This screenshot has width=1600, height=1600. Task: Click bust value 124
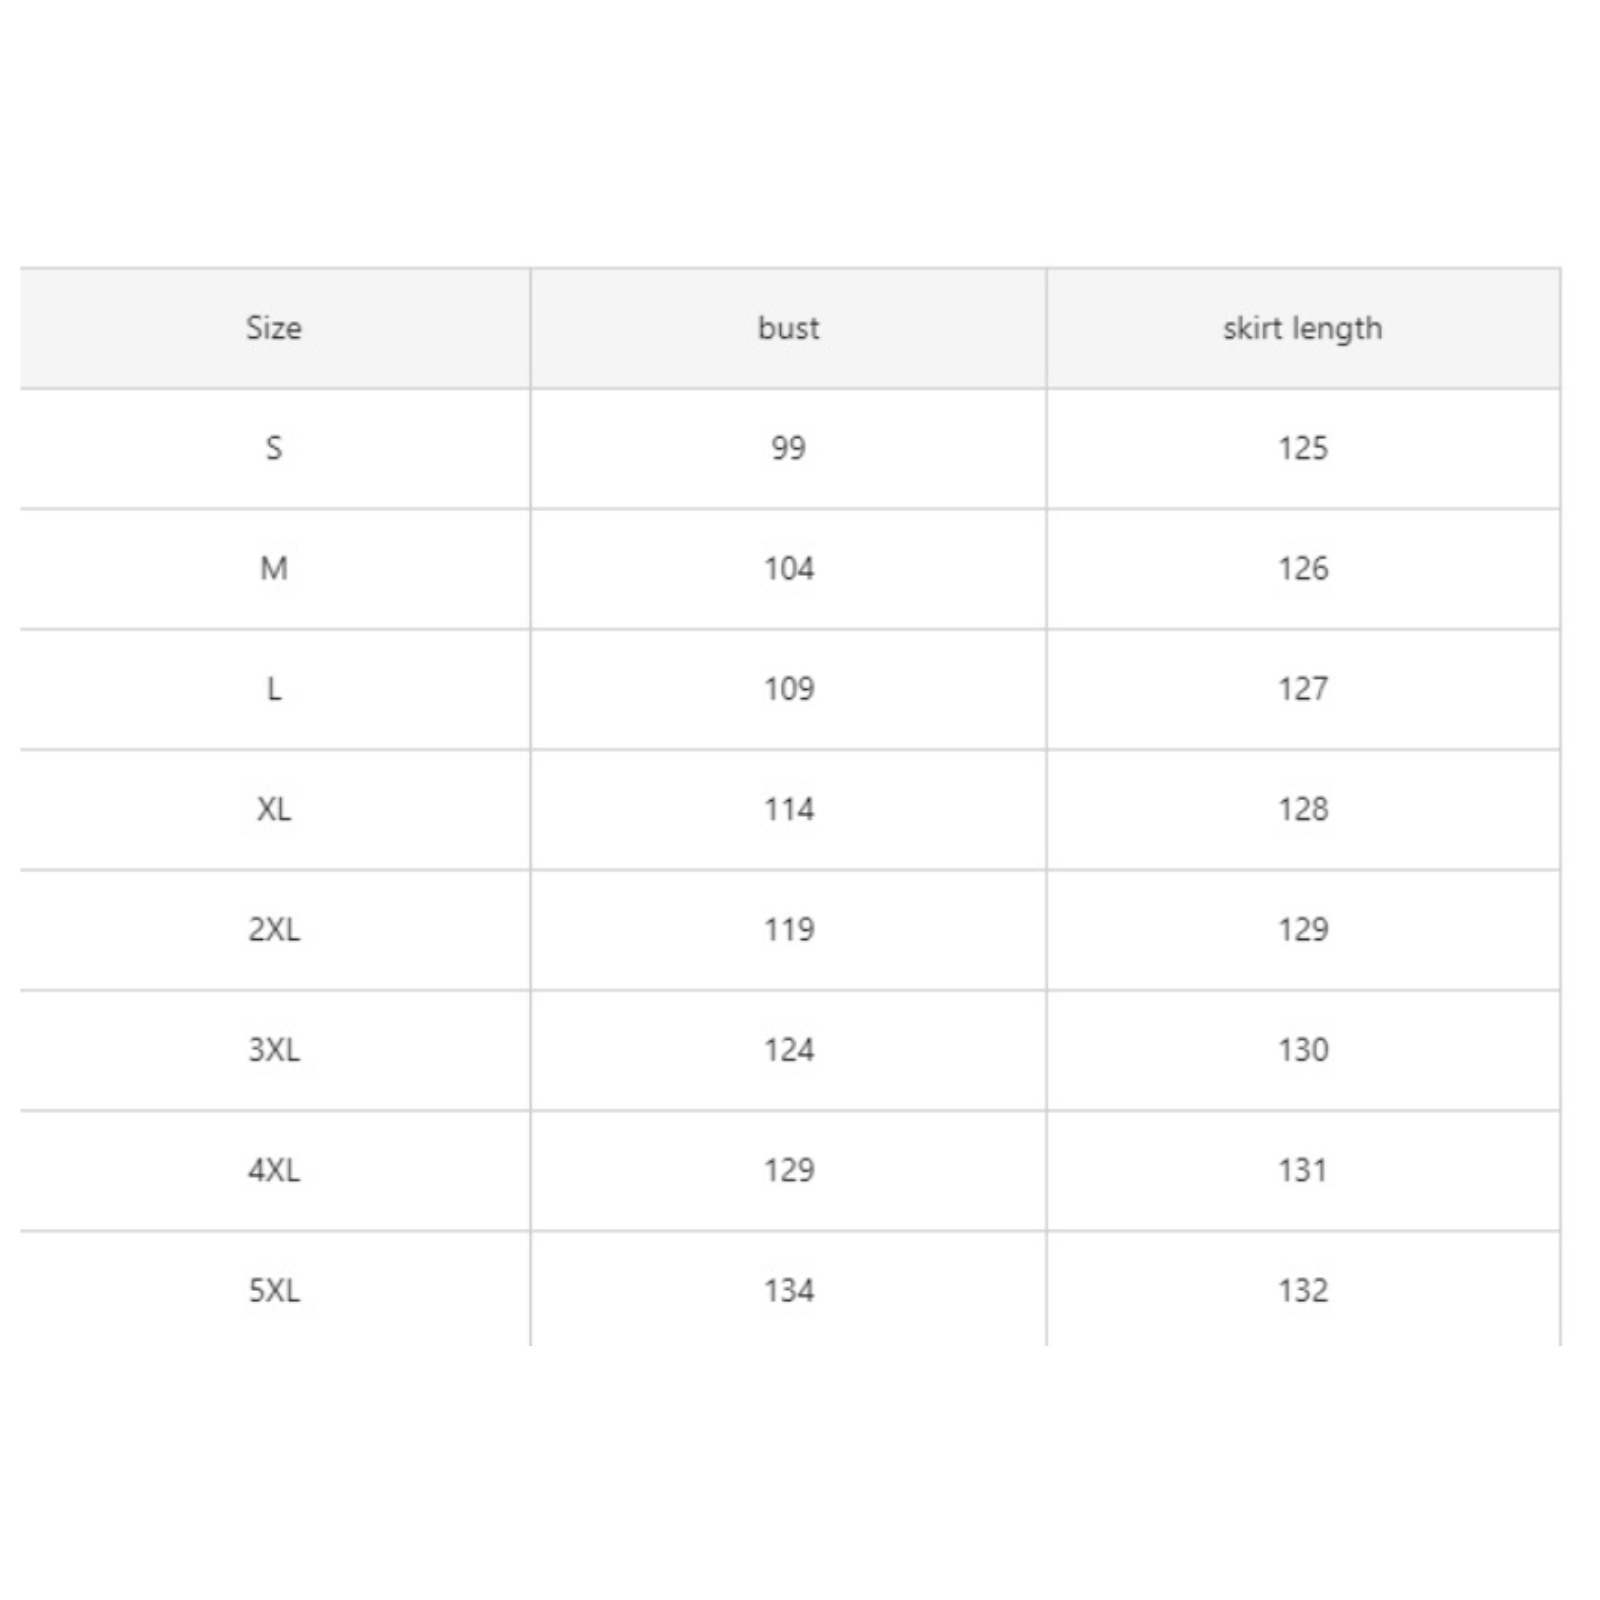click(x=789, y=1050)
